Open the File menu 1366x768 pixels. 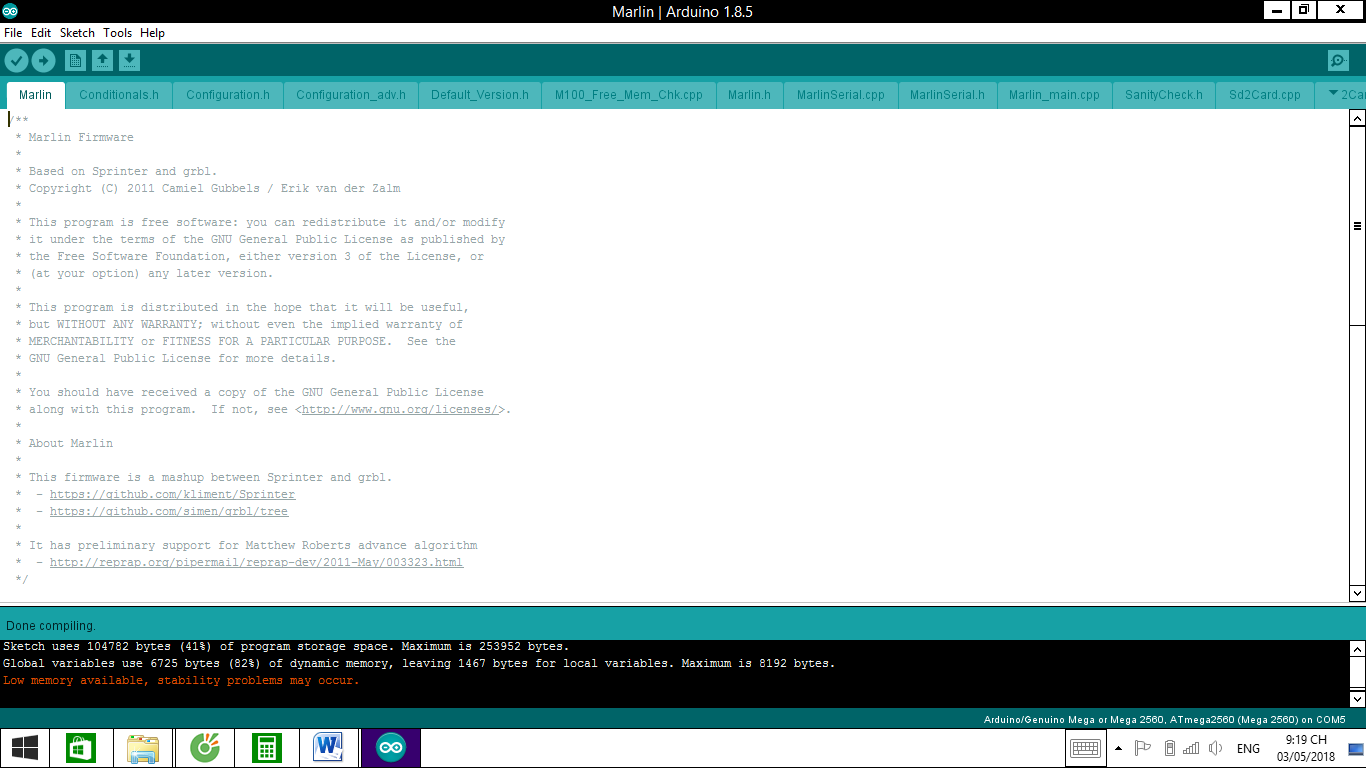(x=13, y=33)
